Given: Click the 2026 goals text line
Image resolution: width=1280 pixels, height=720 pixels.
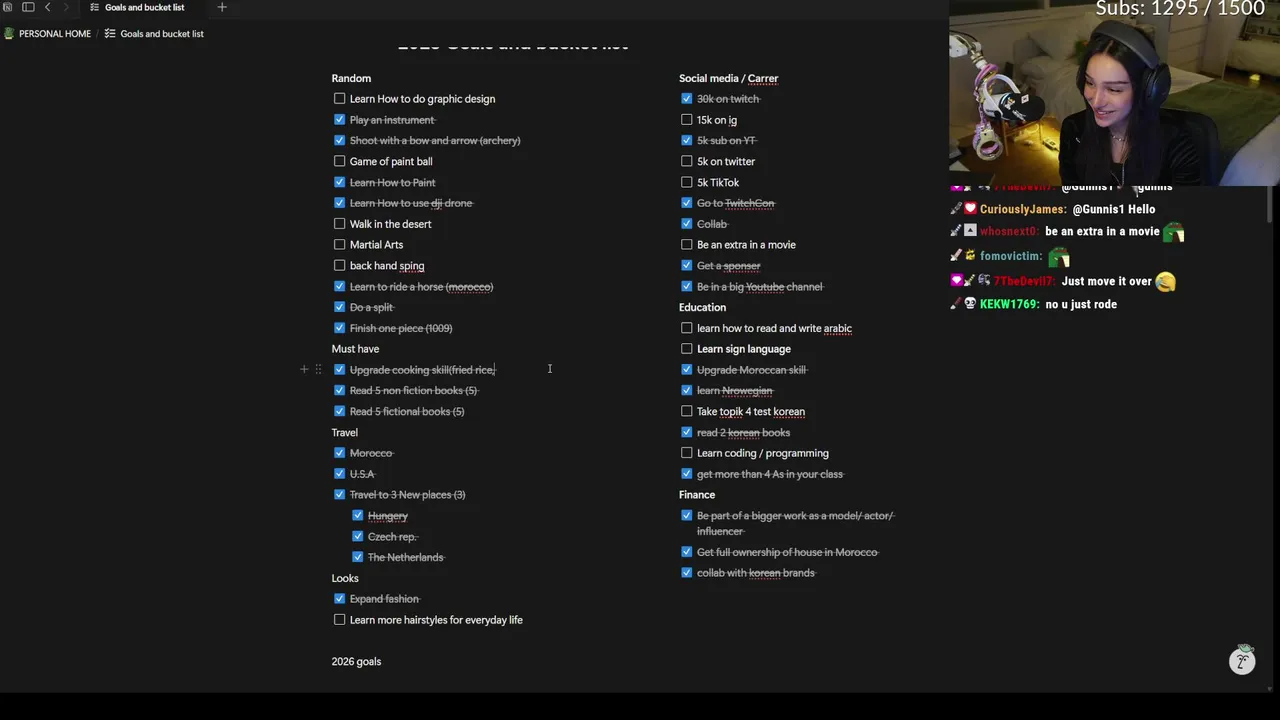Looking at the screenshot, I should [x=356, y=661].
